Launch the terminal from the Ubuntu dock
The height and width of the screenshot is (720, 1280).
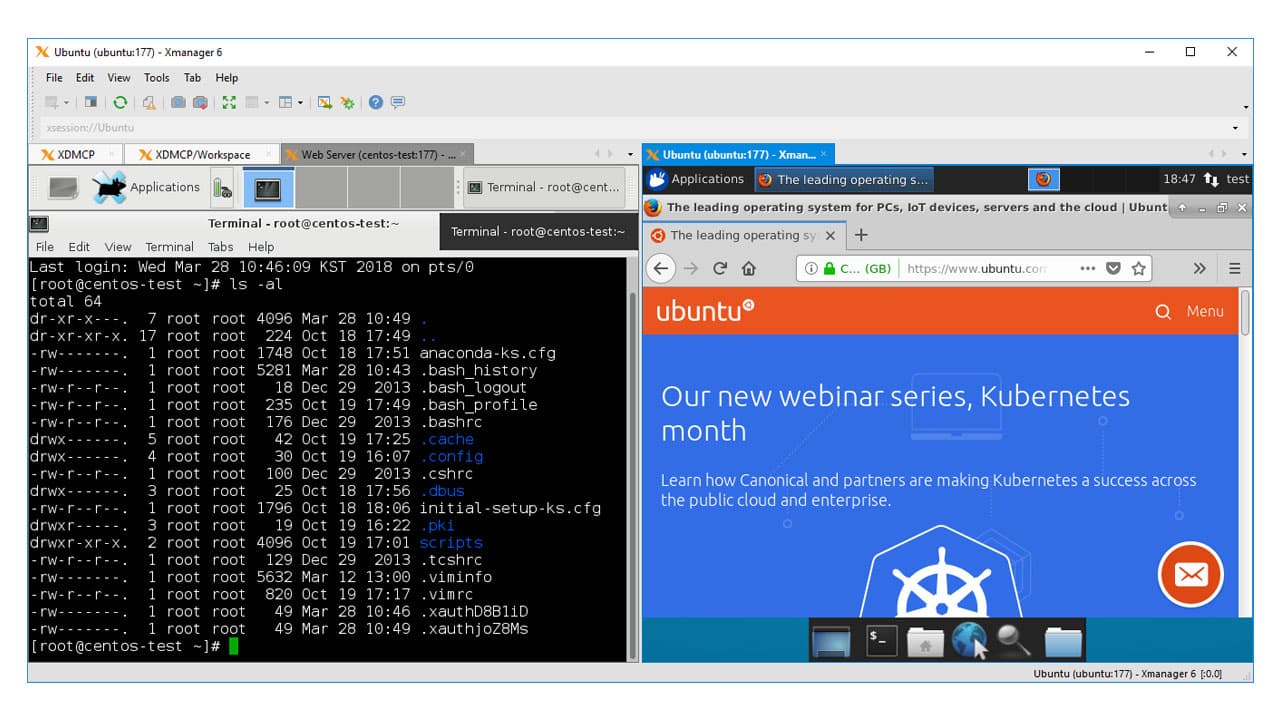click(883, 641)
